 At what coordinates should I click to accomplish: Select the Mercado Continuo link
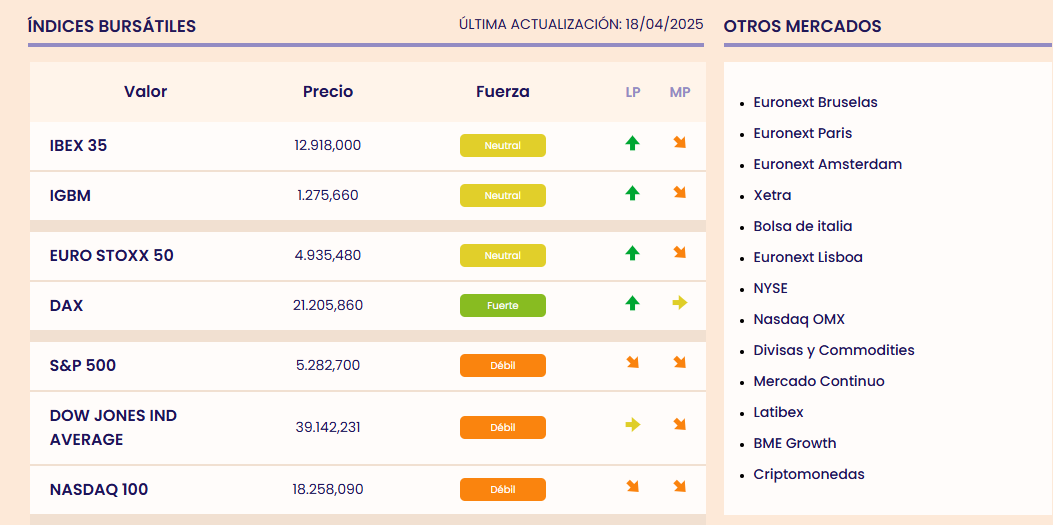[818, 381]
